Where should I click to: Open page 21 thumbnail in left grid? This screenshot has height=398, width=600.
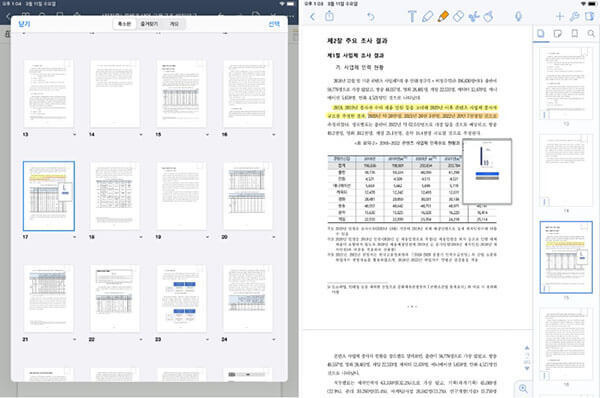pyautogui.click(x=48, y=298)
